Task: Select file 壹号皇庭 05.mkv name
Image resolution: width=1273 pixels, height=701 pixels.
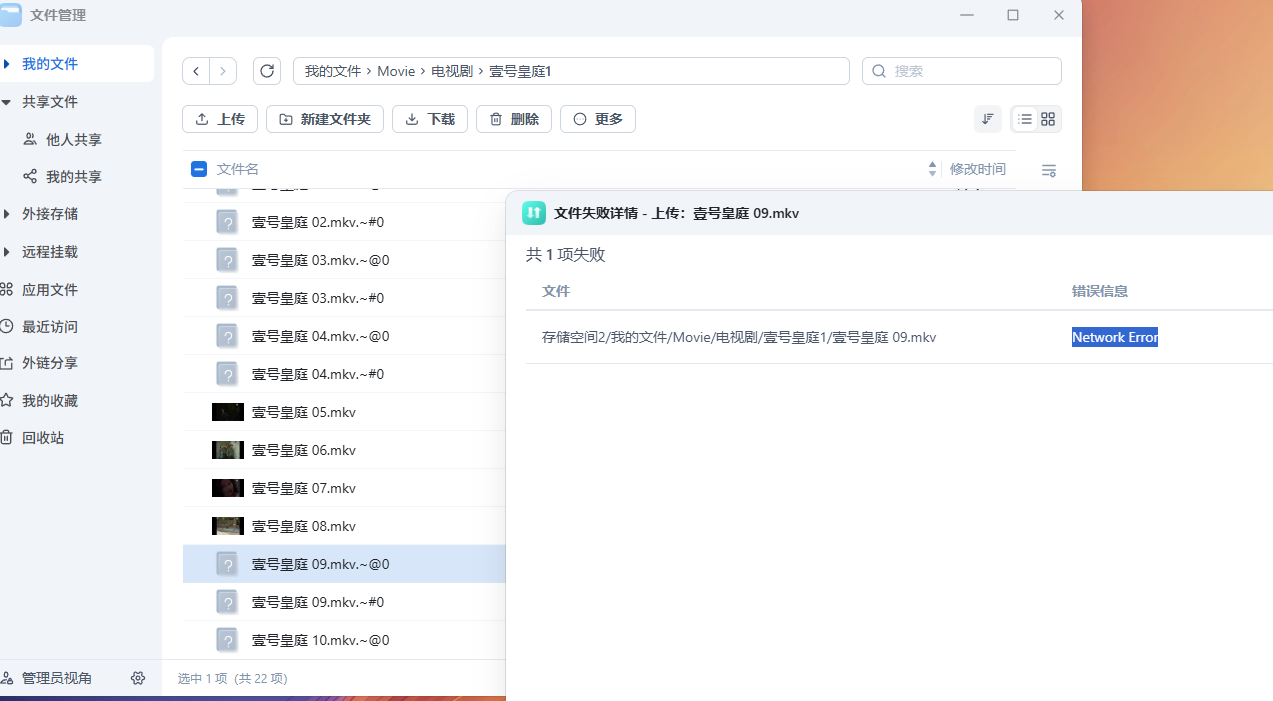Action: (x=304, y=412)
